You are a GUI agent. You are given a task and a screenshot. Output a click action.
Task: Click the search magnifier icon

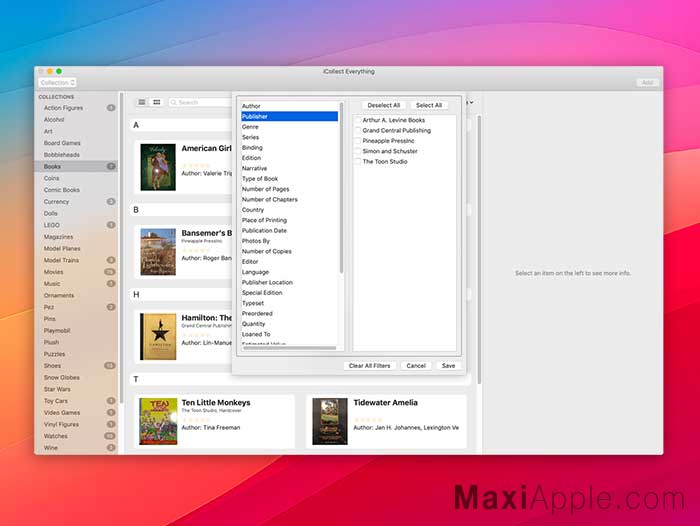click(x=174, y=102)
